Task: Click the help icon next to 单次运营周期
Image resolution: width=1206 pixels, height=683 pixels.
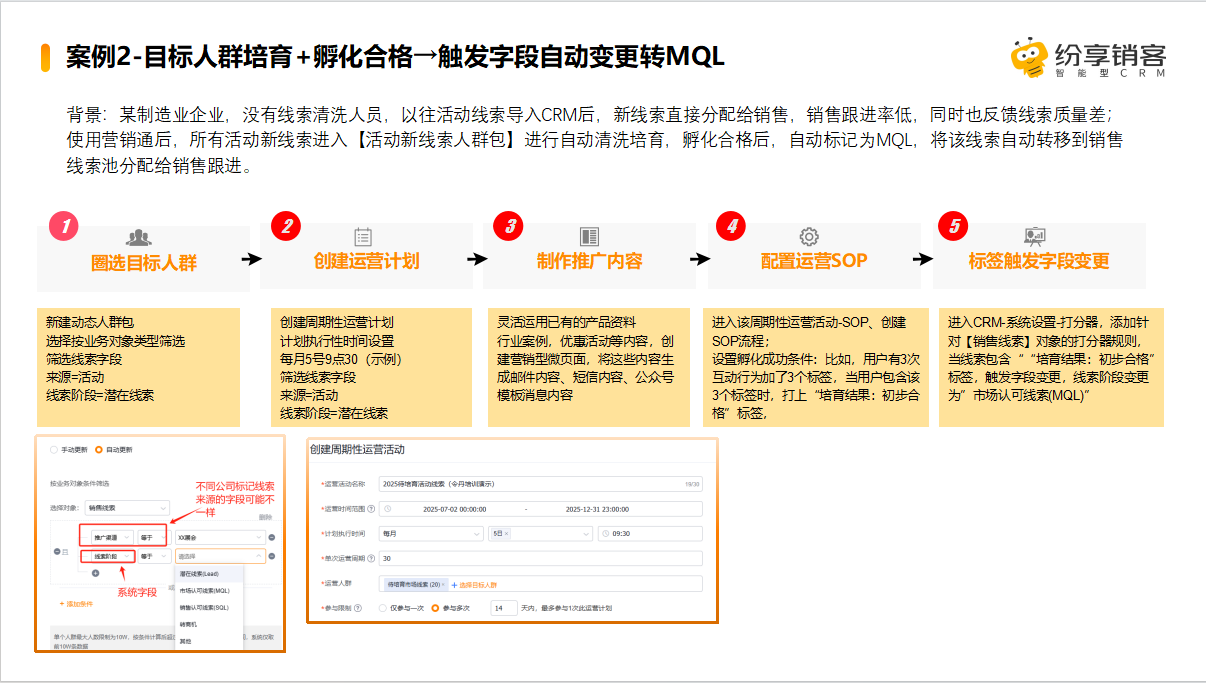Action: 371,558
